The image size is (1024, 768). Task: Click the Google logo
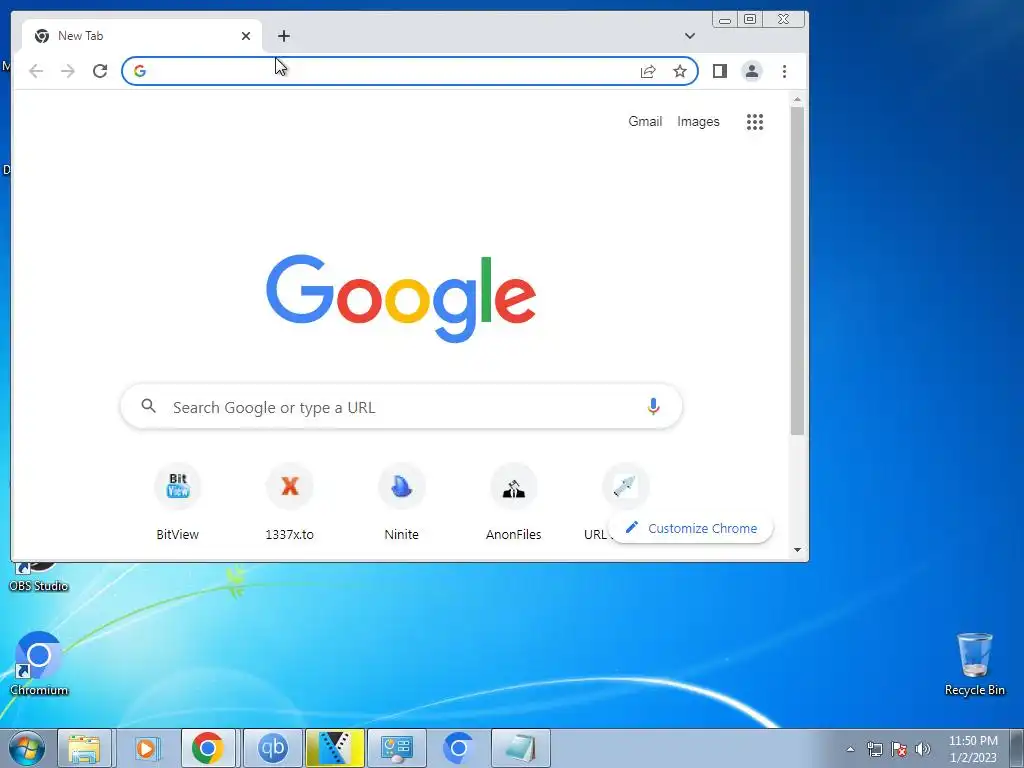(x=401, y=298)
